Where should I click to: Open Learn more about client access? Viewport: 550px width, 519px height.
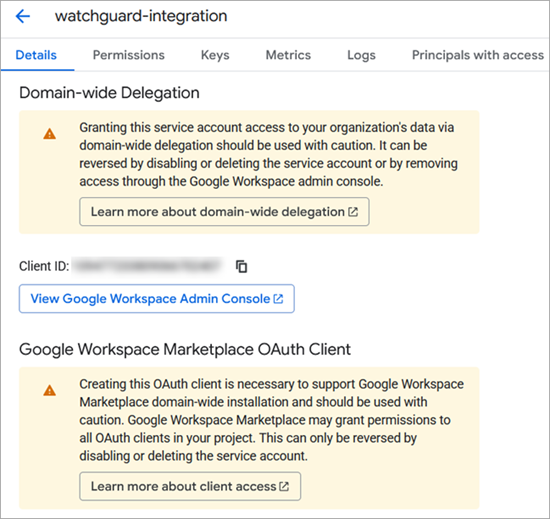point(190,486)
